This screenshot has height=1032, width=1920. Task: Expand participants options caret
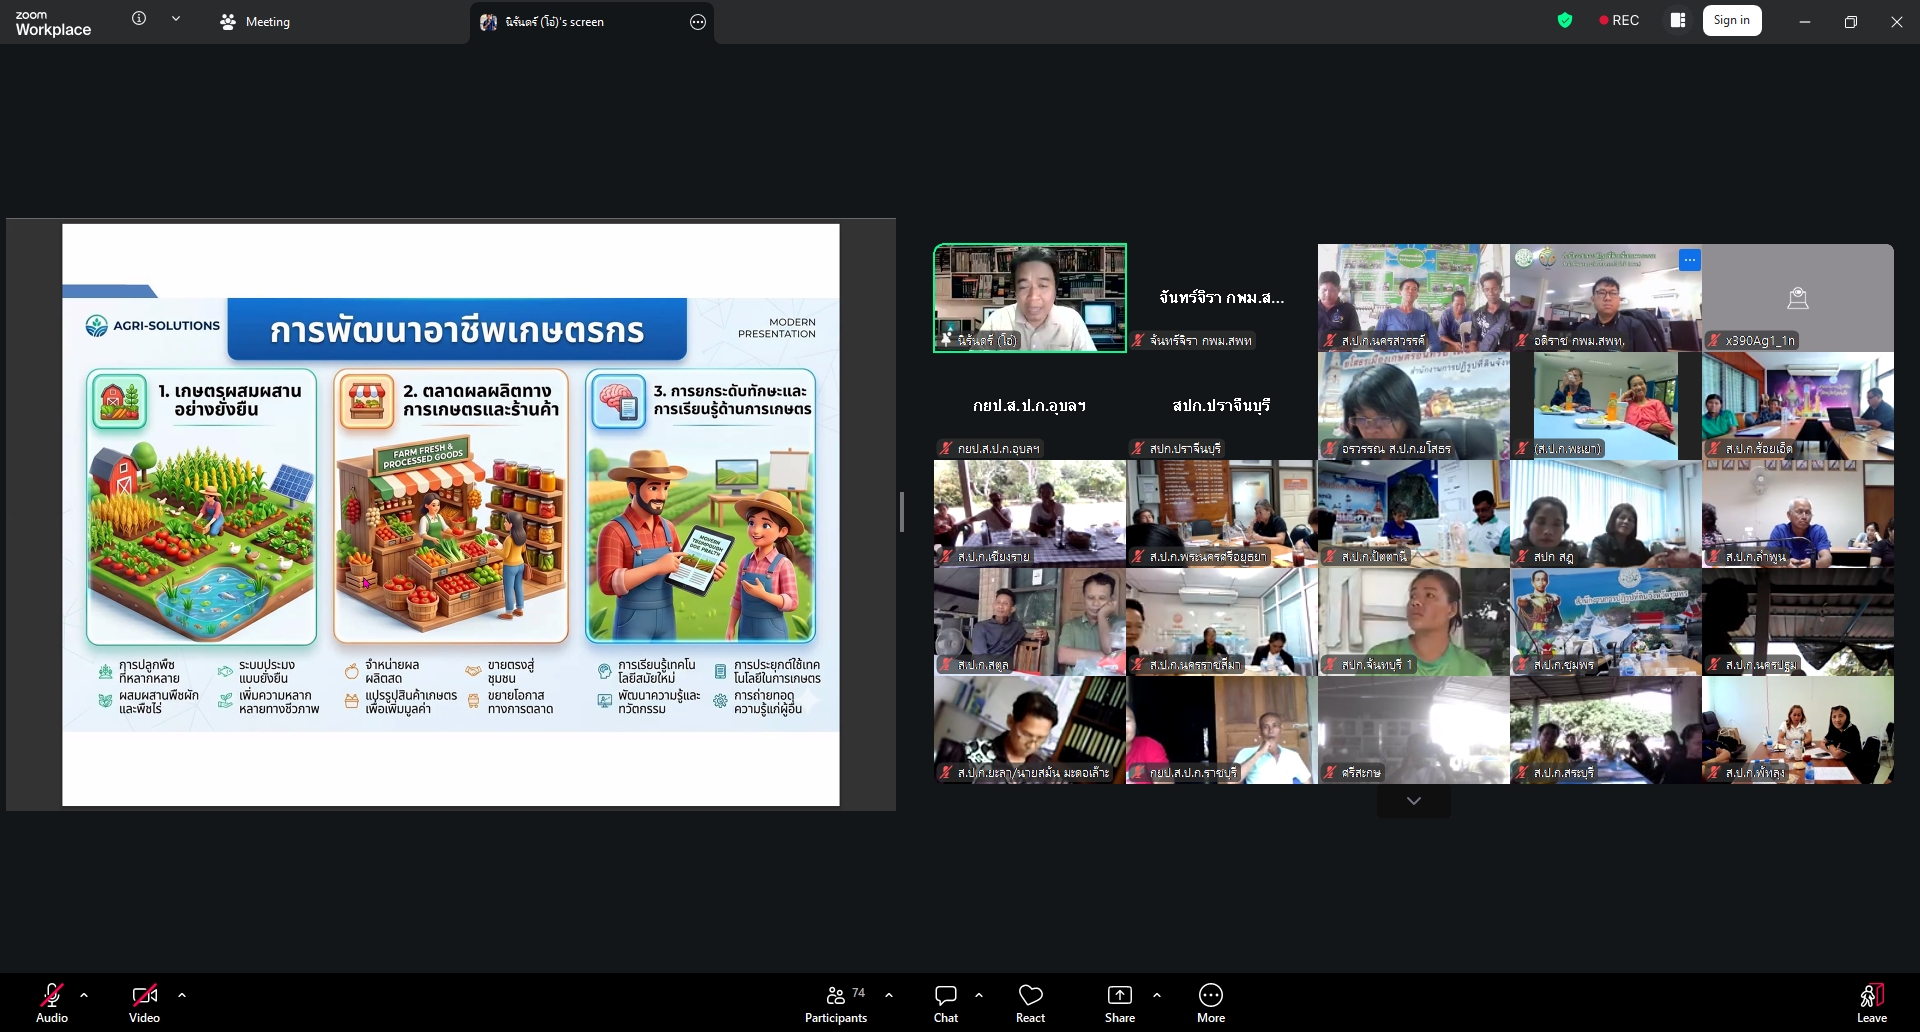tap(889, 995)
